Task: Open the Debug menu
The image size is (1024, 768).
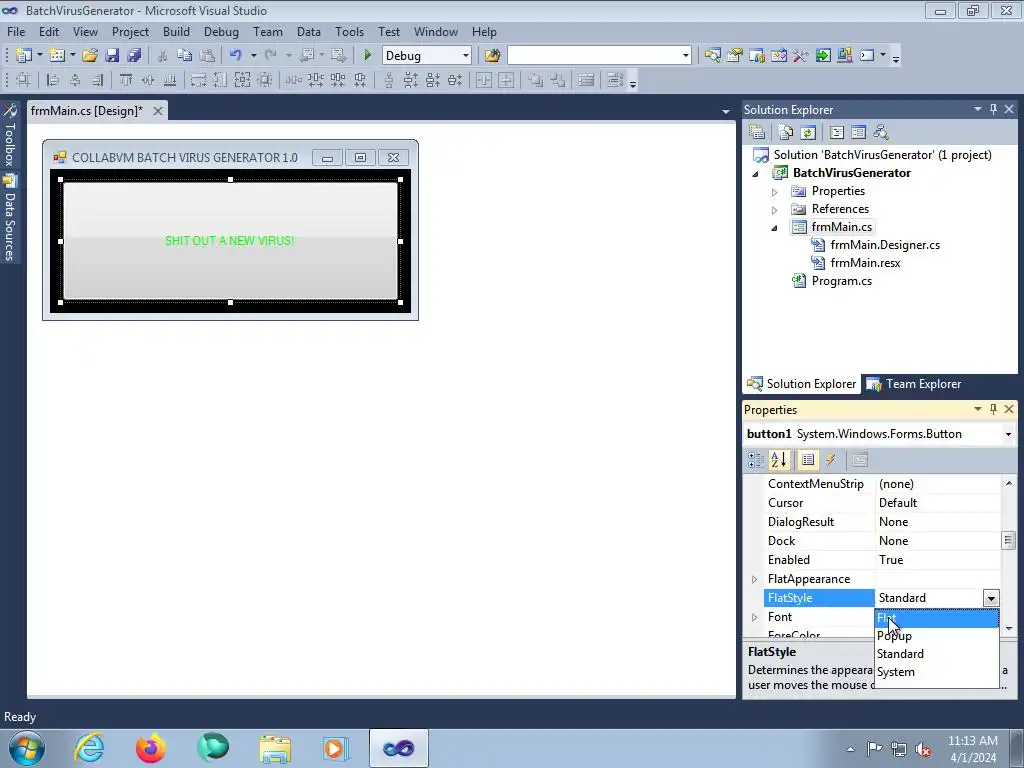Action: [x=221, y=31]
